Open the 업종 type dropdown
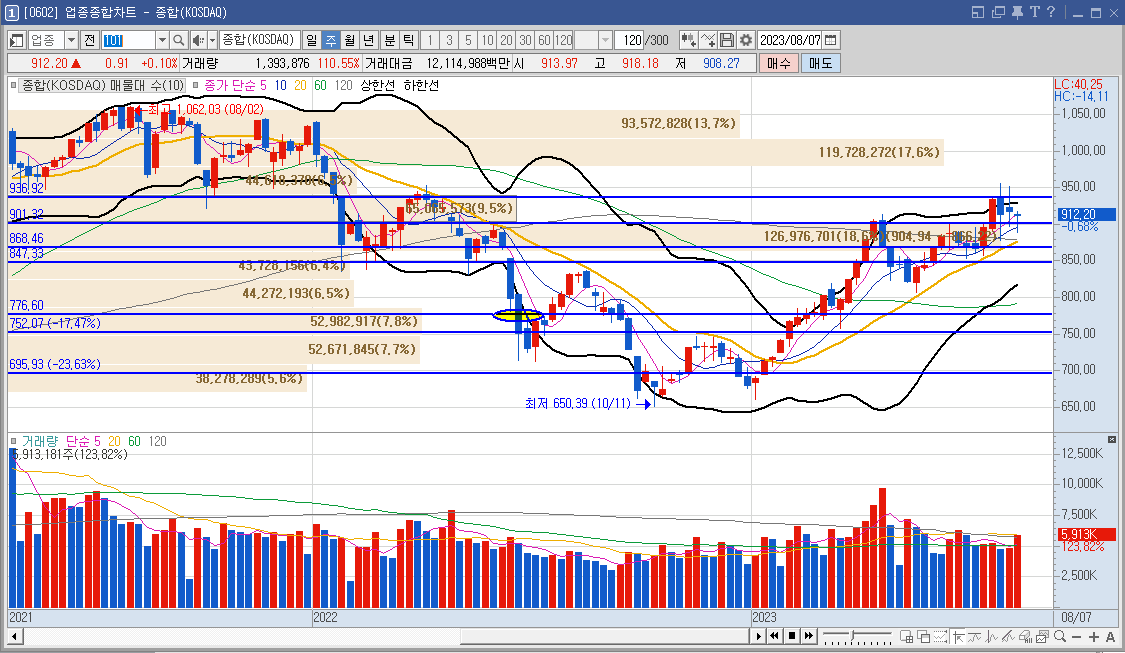The height and width of the screenshot is (653, 1125). tap(71, 40)
